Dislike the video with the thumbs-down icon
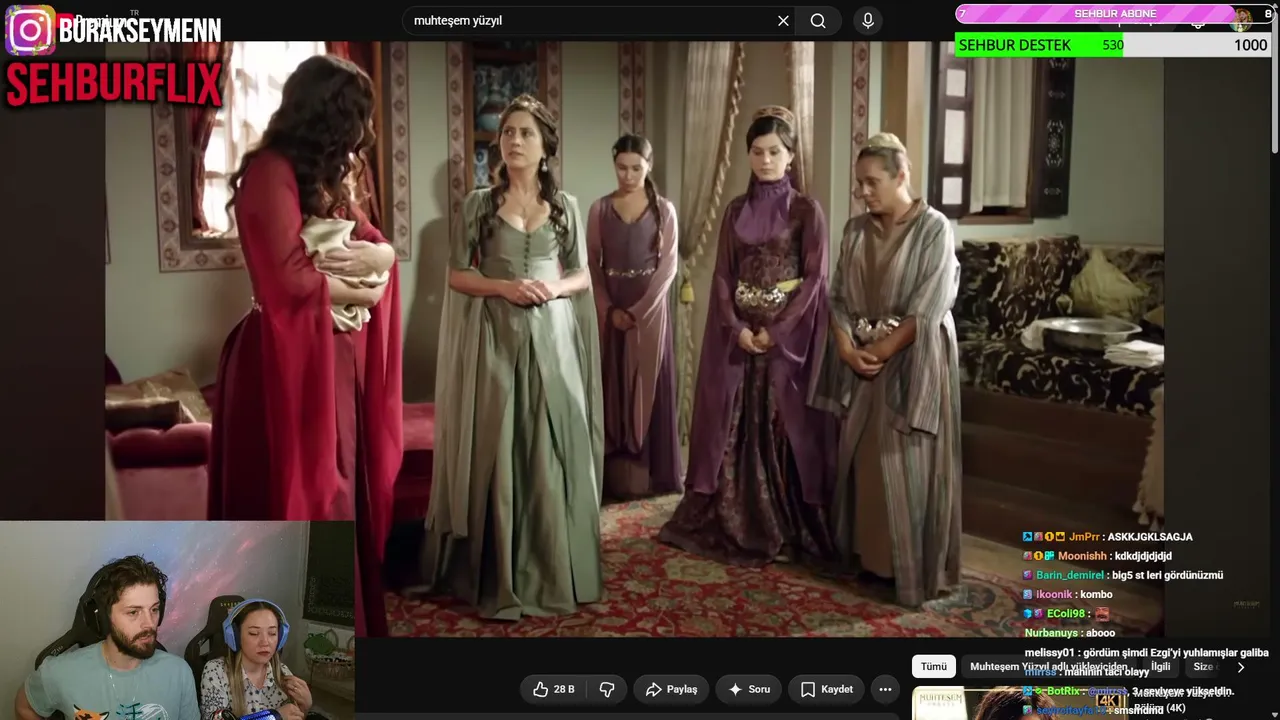The height and width of the screenshot is (720, 1280). tap(607, 689)
